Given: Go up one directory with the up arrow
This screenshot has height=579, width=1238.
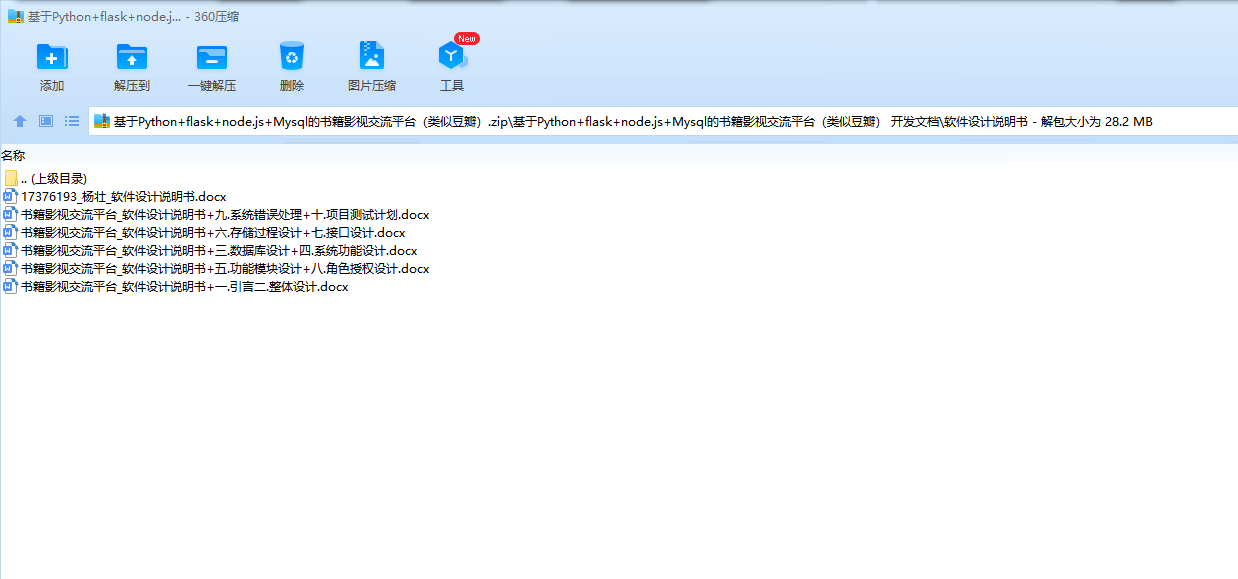Looking at the screenshot, I should click(20, 121).
